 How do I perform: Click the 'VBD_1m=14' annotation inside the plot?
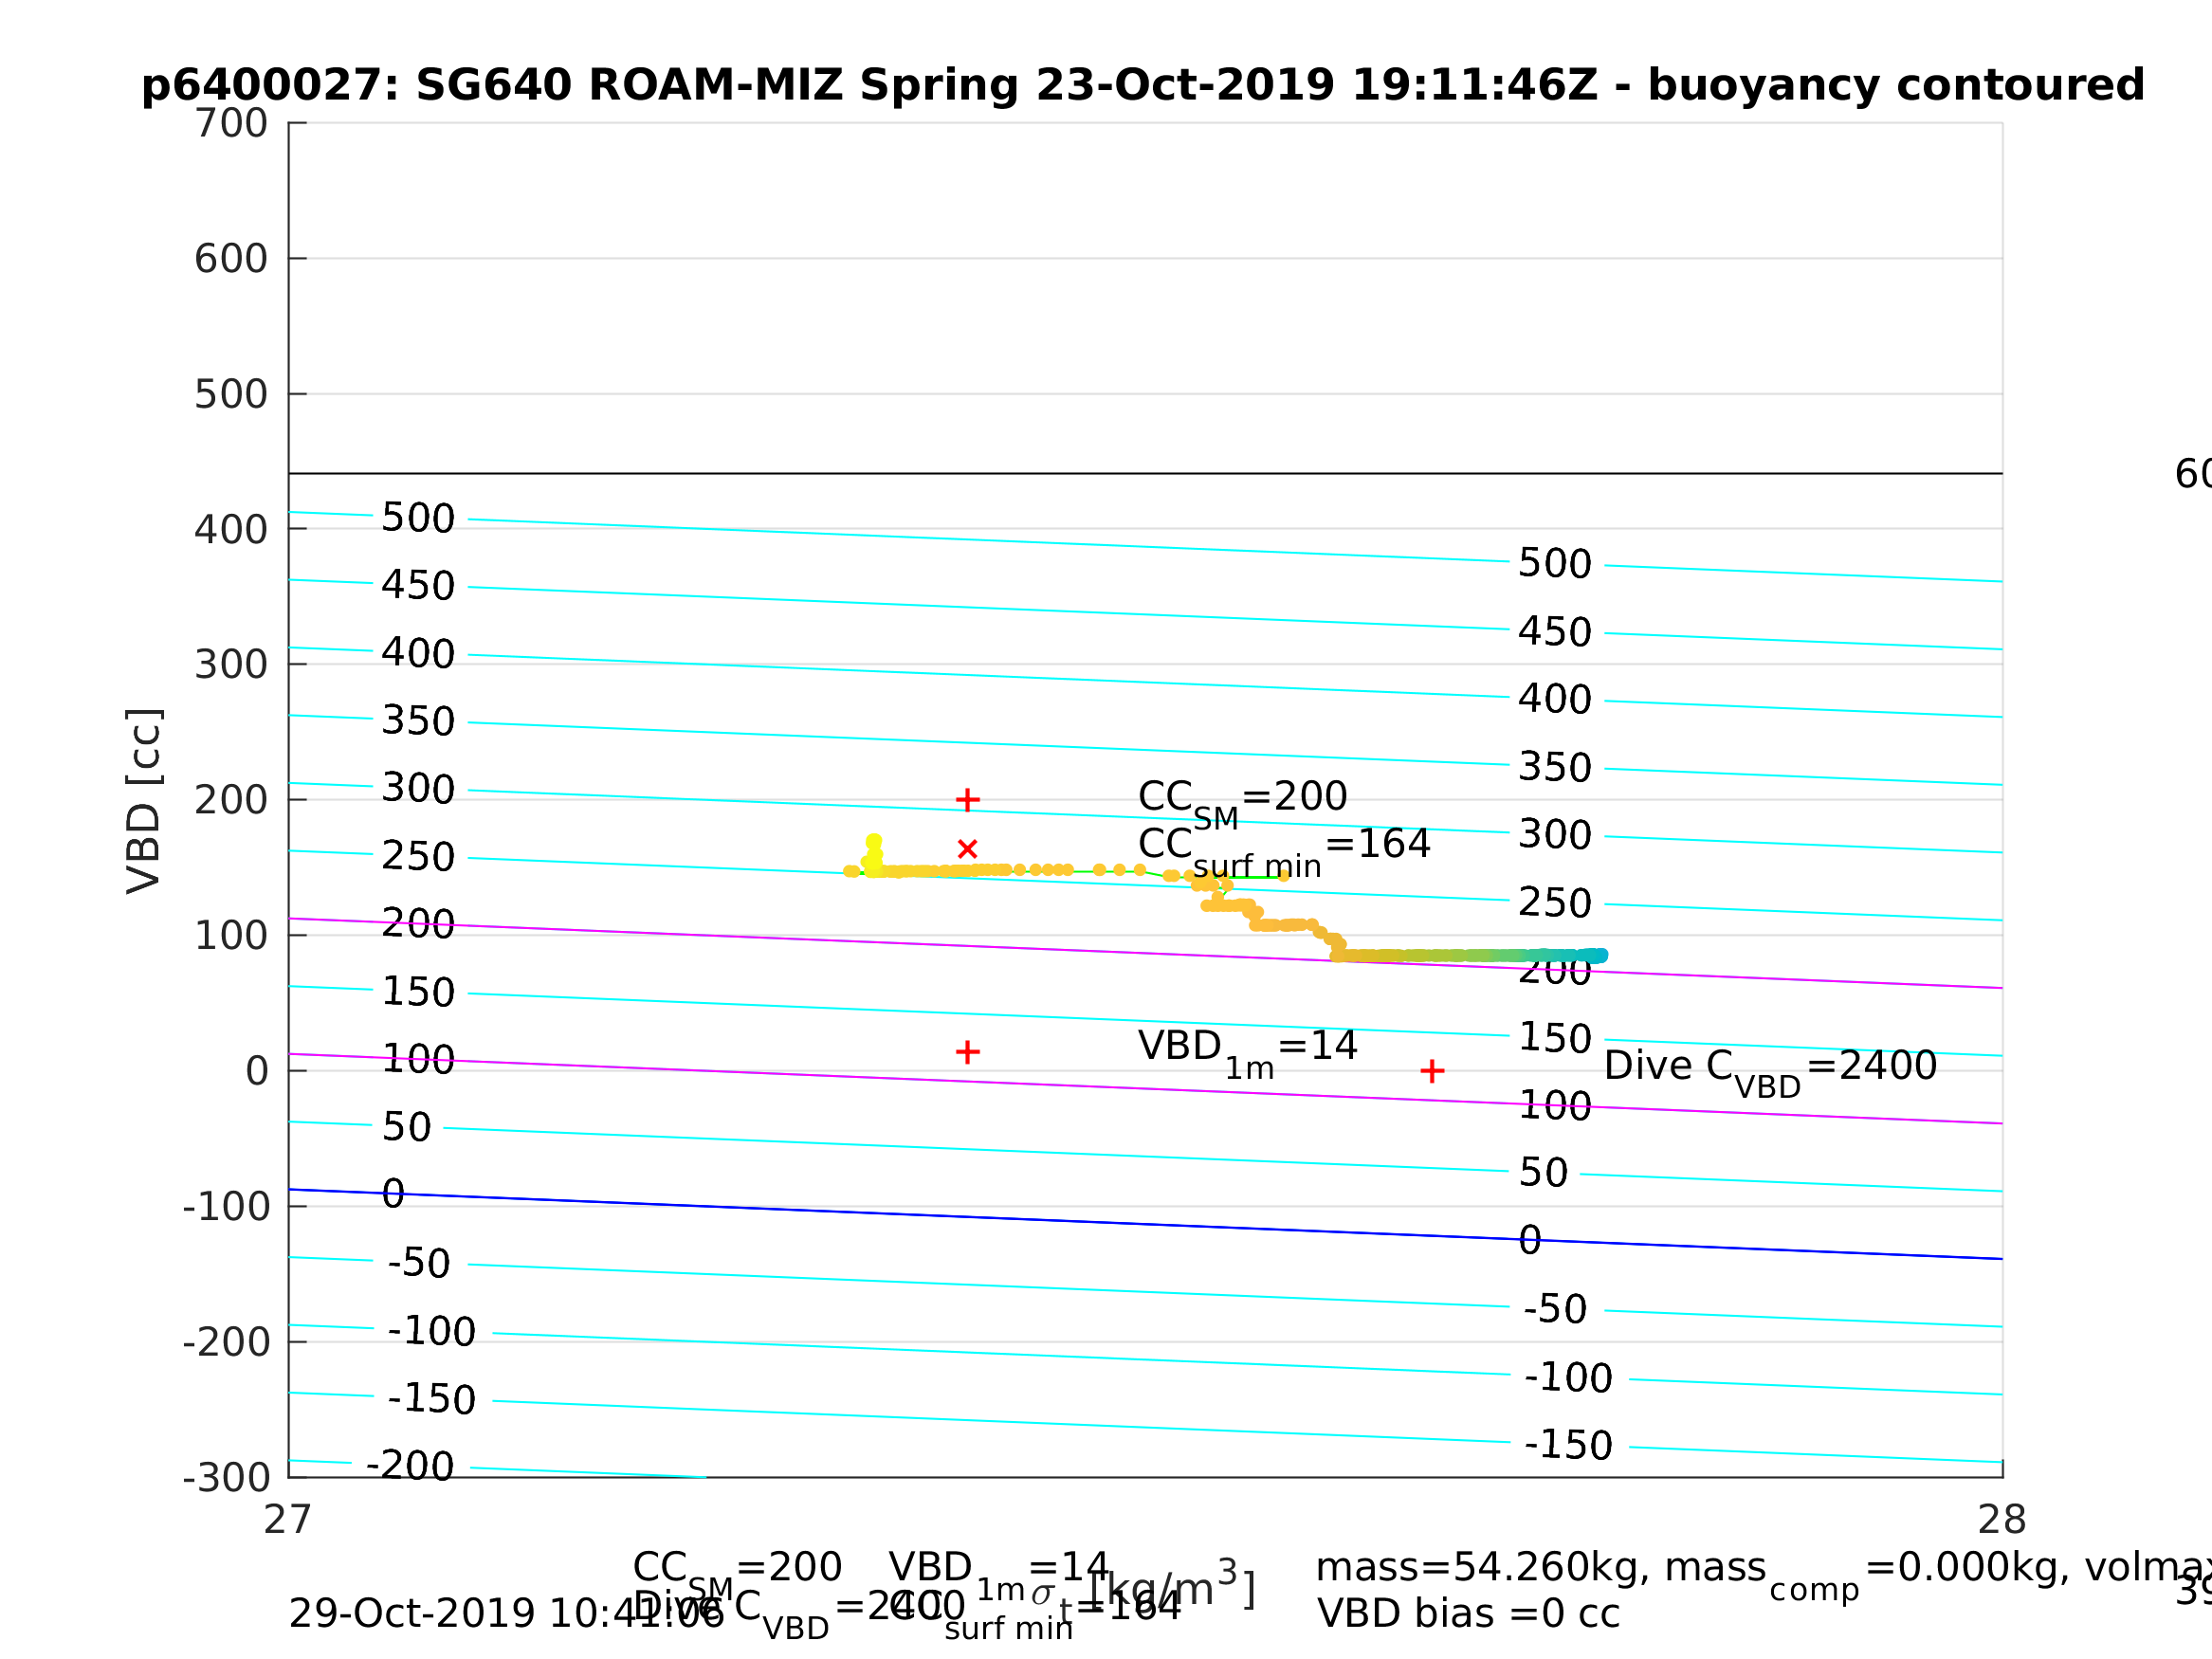[x=1247, y=1052]
